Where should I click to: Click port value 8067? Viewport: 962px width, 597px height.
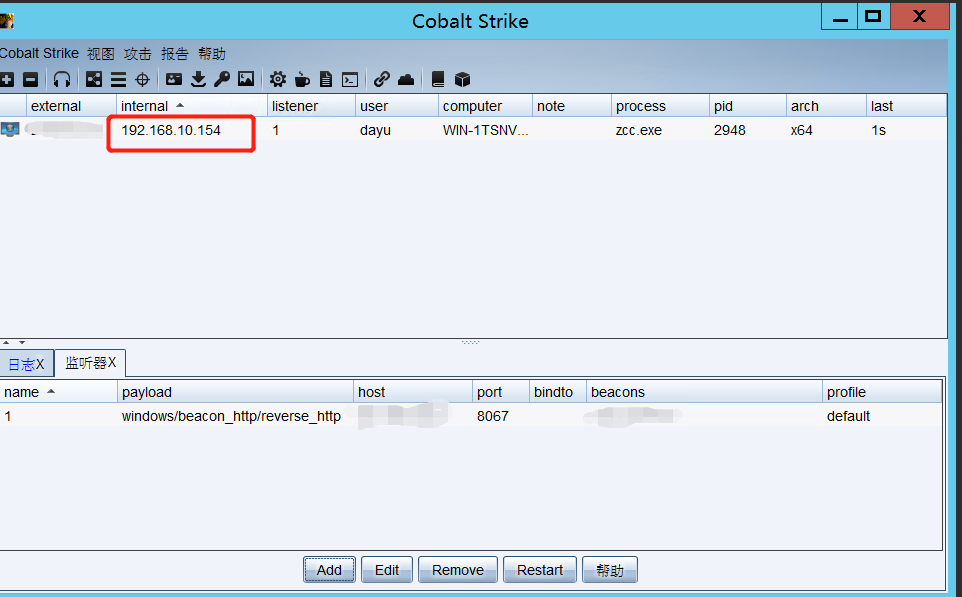click(x=493, y=416)
